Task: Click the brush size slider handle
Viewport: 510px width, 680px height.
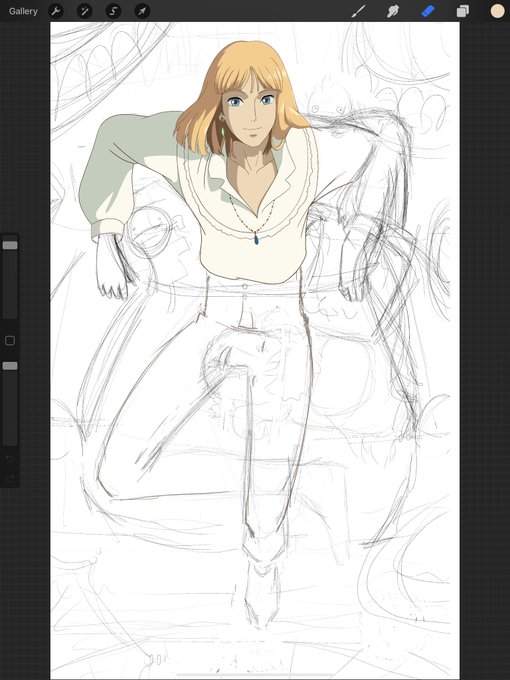Action: [x=10, y=245]
